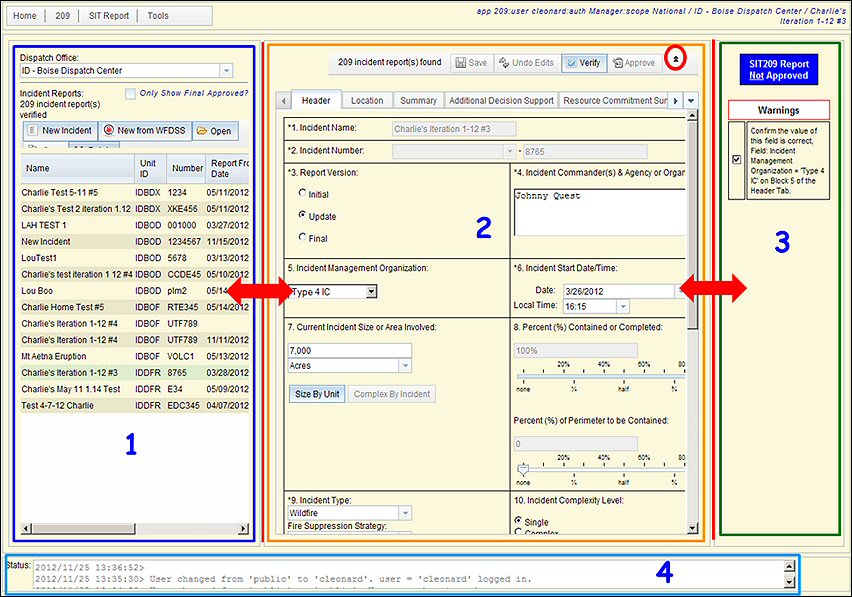Collapse toolbar with double-chevron icon
Screen dimensions: 852x597
click(675, 58)
